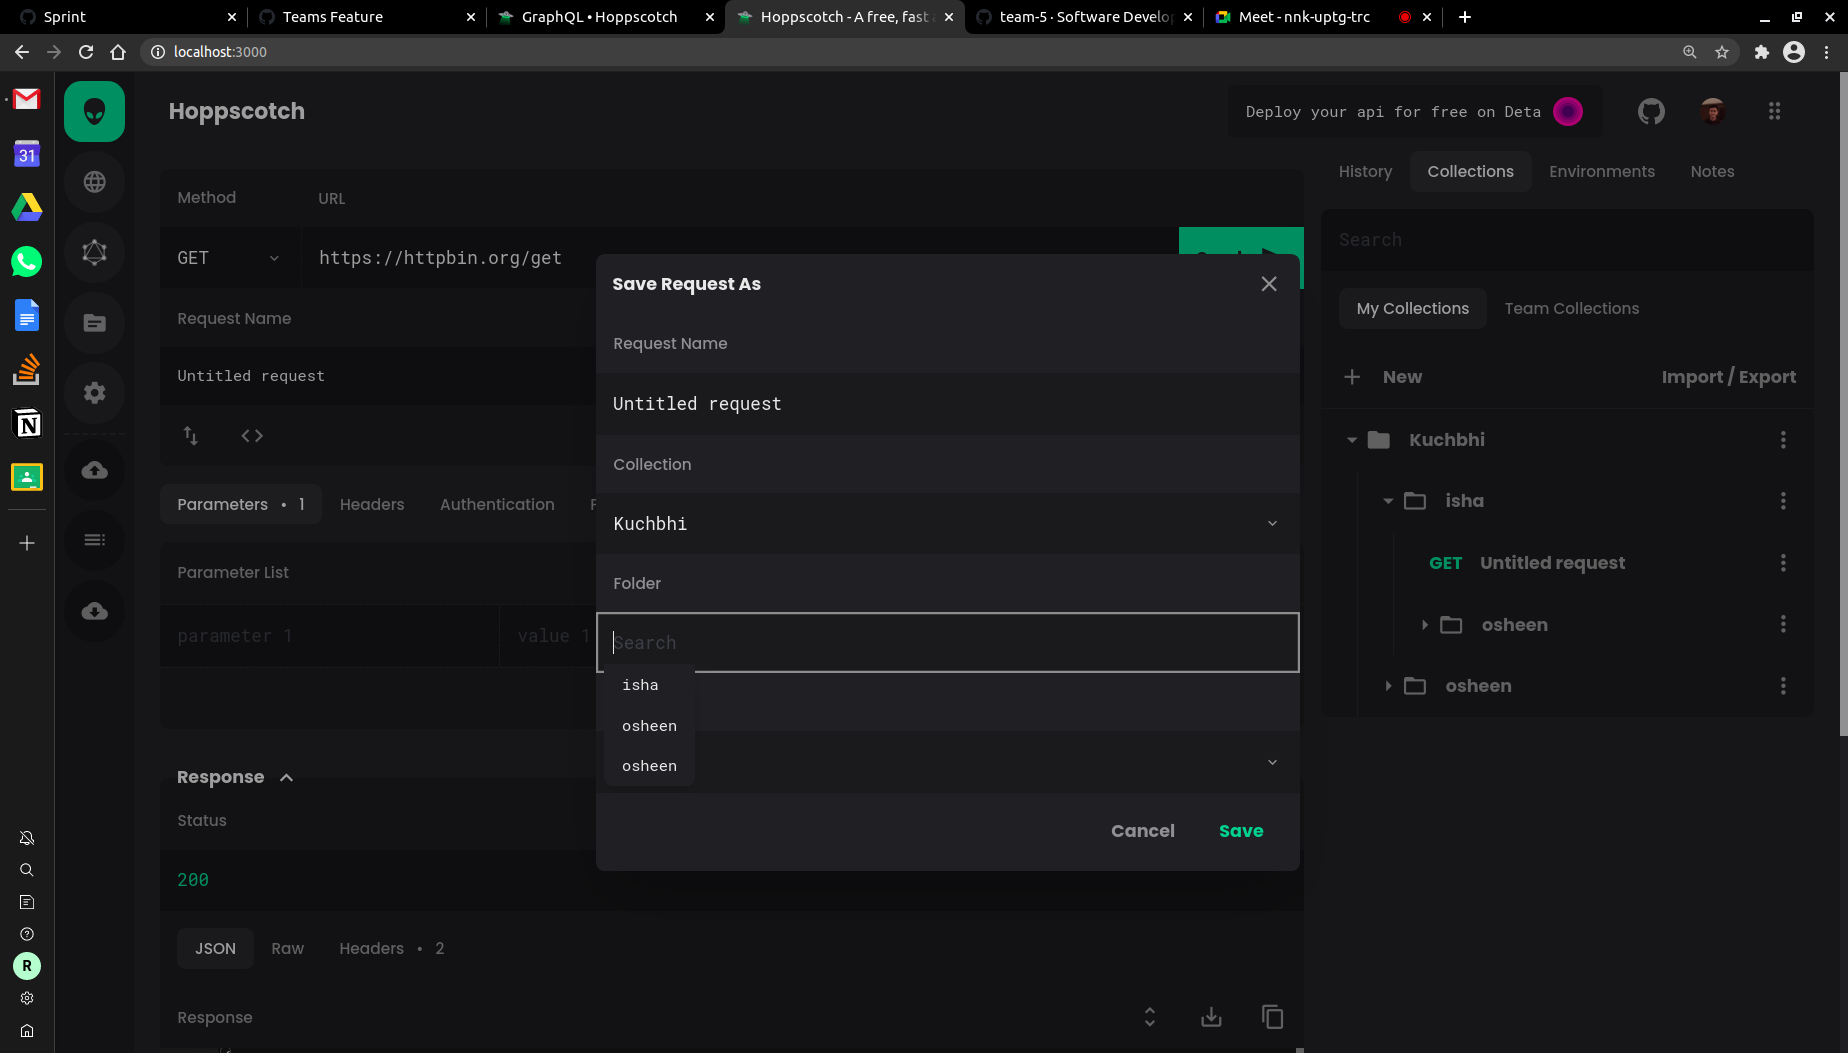Download the response with download icon
This screenshot has width=1848, height=1053.
(x=1211, y=1017)
